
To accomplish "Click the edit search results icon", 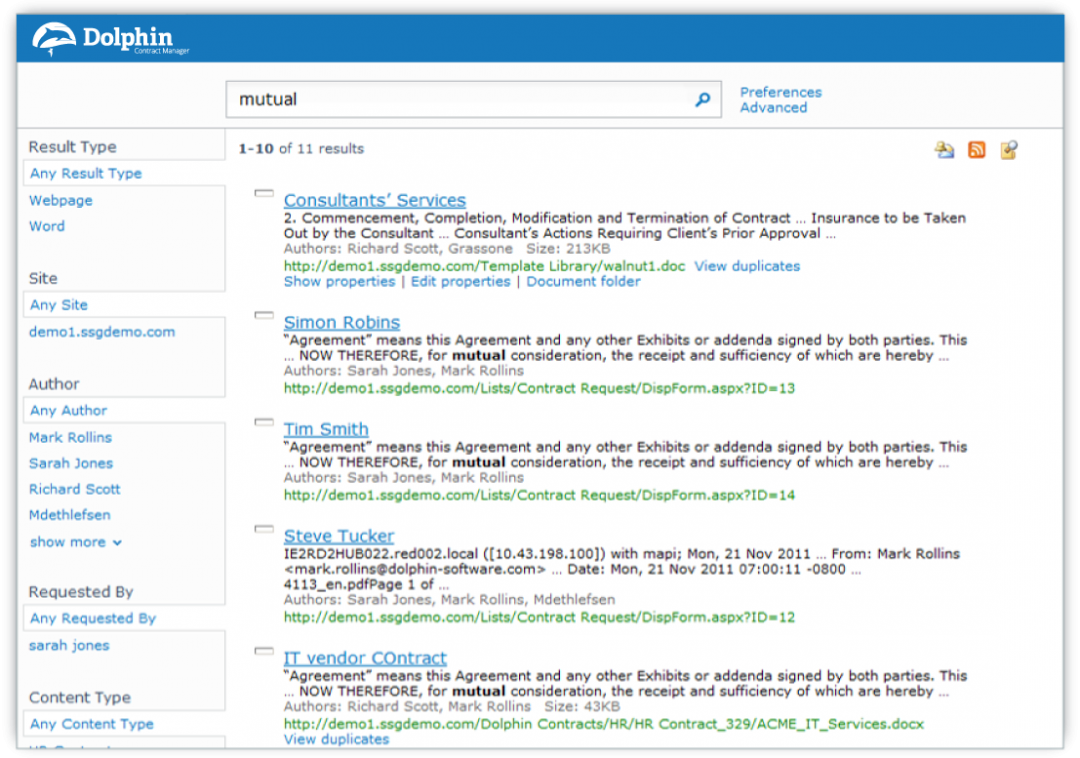I will pos(1008,148).
